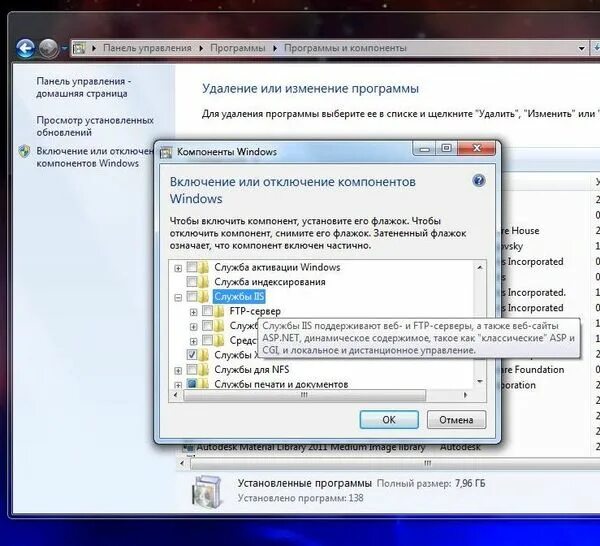Click the Компоненты Windows title bar icon
Image resolution: width=600 pixels, height=546 pixels.
coord(166,152)
